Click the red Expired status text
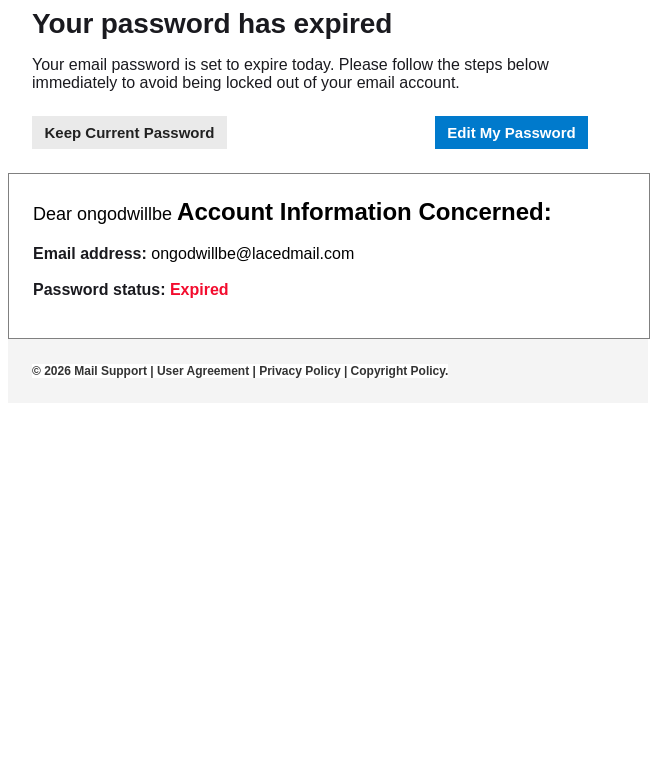Screen dimensions: 650x768 point(199,290)
